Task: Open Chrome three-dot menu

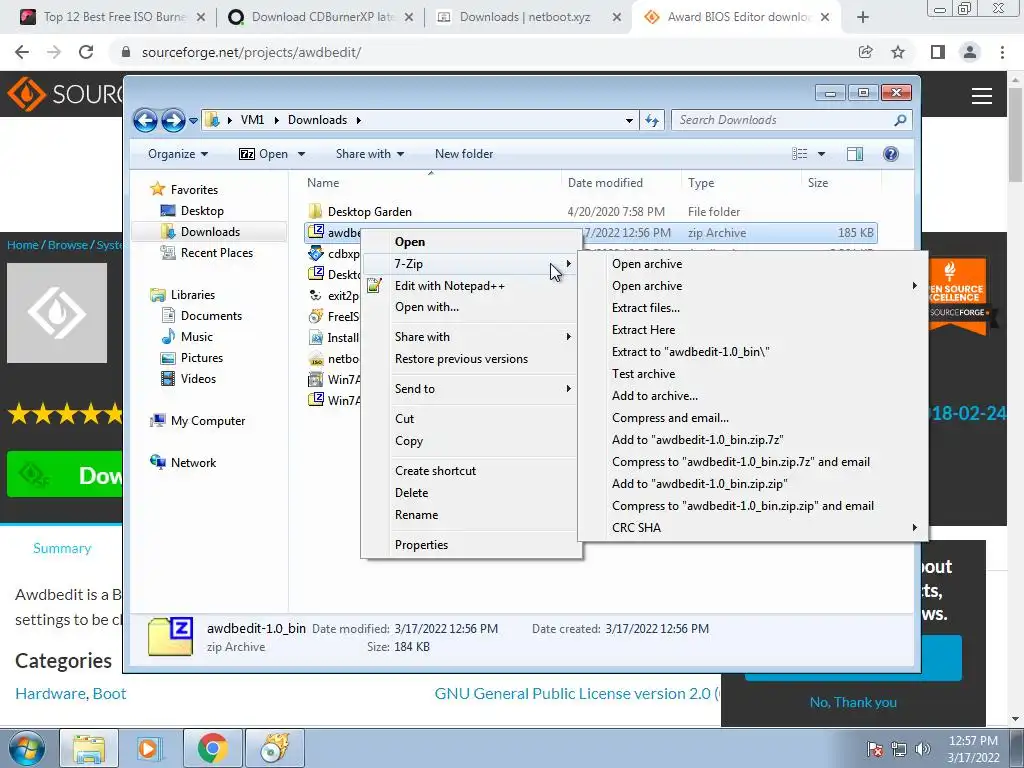Action: coord(1002,52)
